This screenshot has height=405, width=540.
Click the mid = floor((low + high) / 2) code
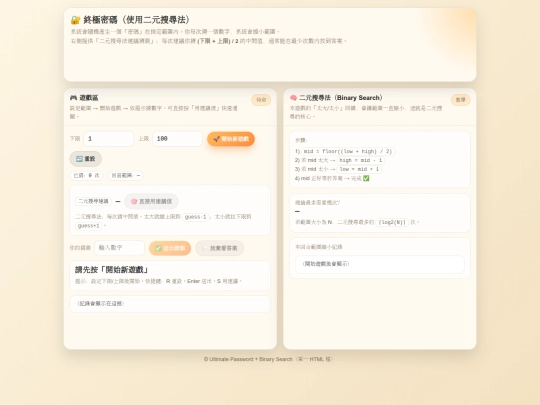[348, 152]
